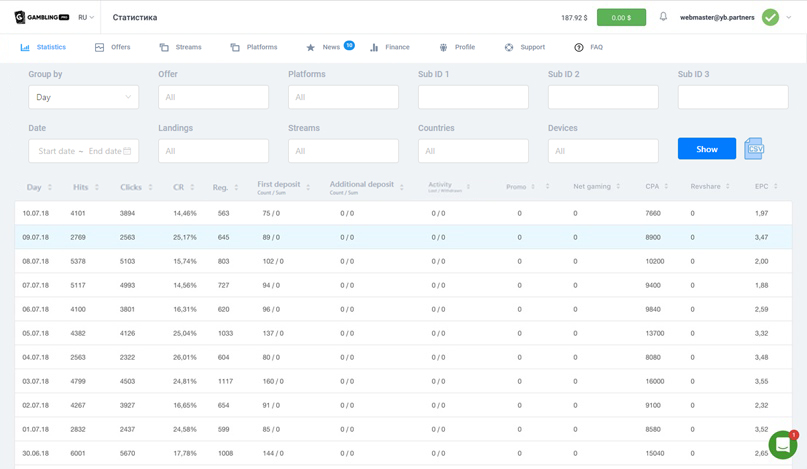Open the FAQ tab
The image size is (807, 469).
coord(588,47)
